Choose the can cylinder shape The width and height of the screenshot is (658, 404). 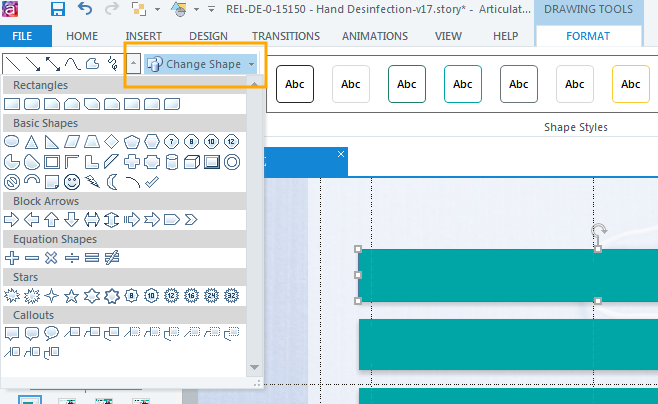(172, 162)
